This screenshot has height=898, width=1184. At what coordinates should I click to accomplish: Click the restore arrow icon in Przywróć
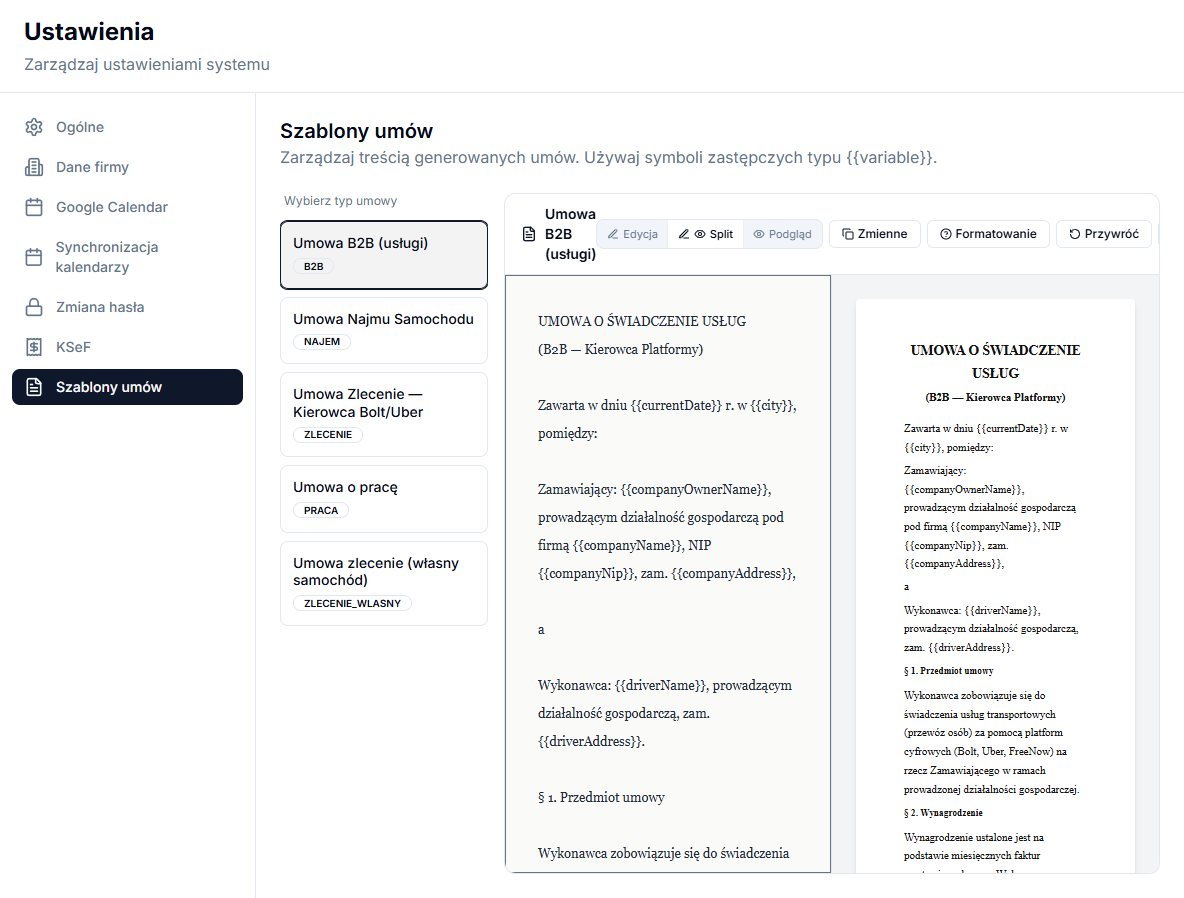coord(1075,234)
